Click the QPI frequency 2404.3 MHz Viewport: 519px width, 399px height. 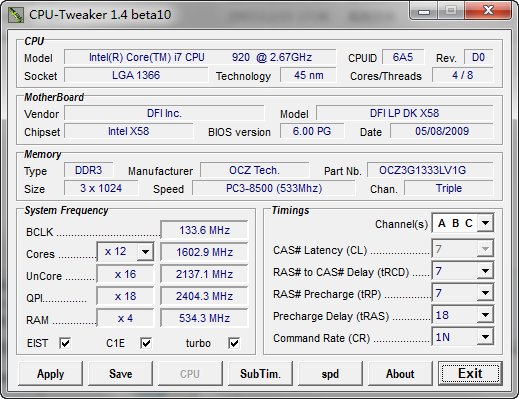pos(204,296)
